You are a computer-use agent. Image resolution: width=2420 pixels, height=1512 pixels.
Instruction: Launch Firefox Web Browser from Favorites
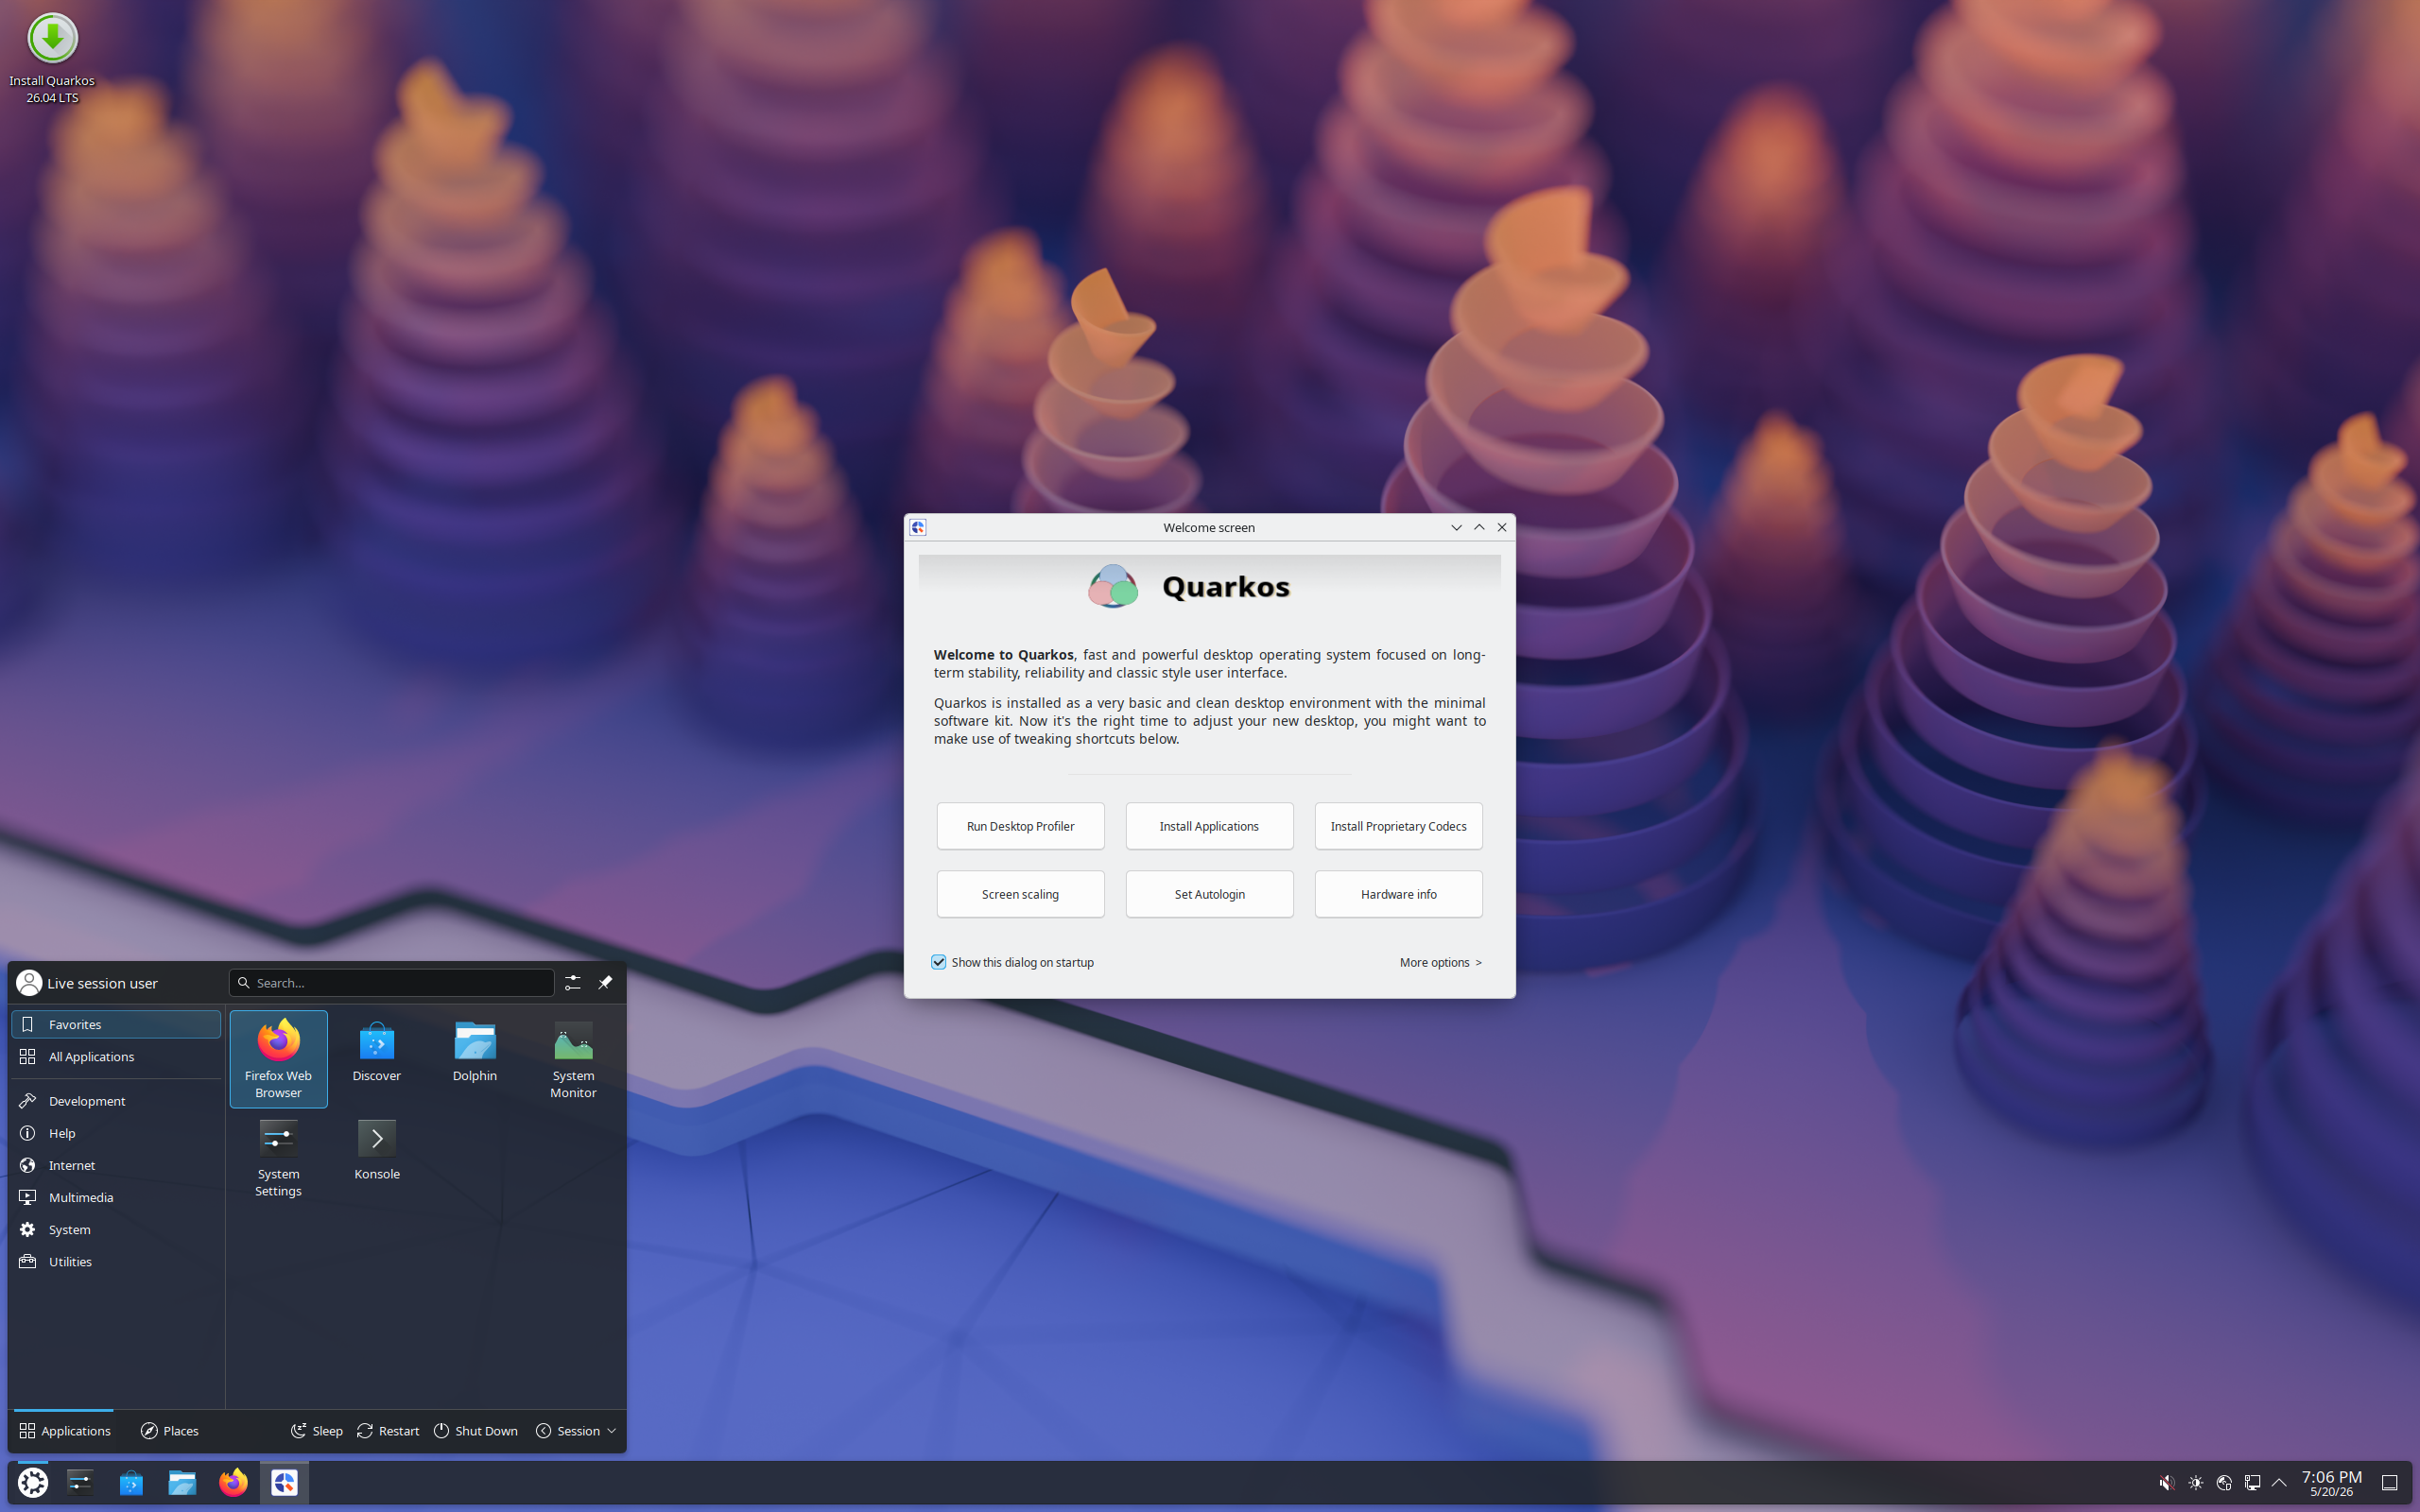click(x=278, y=1058)
